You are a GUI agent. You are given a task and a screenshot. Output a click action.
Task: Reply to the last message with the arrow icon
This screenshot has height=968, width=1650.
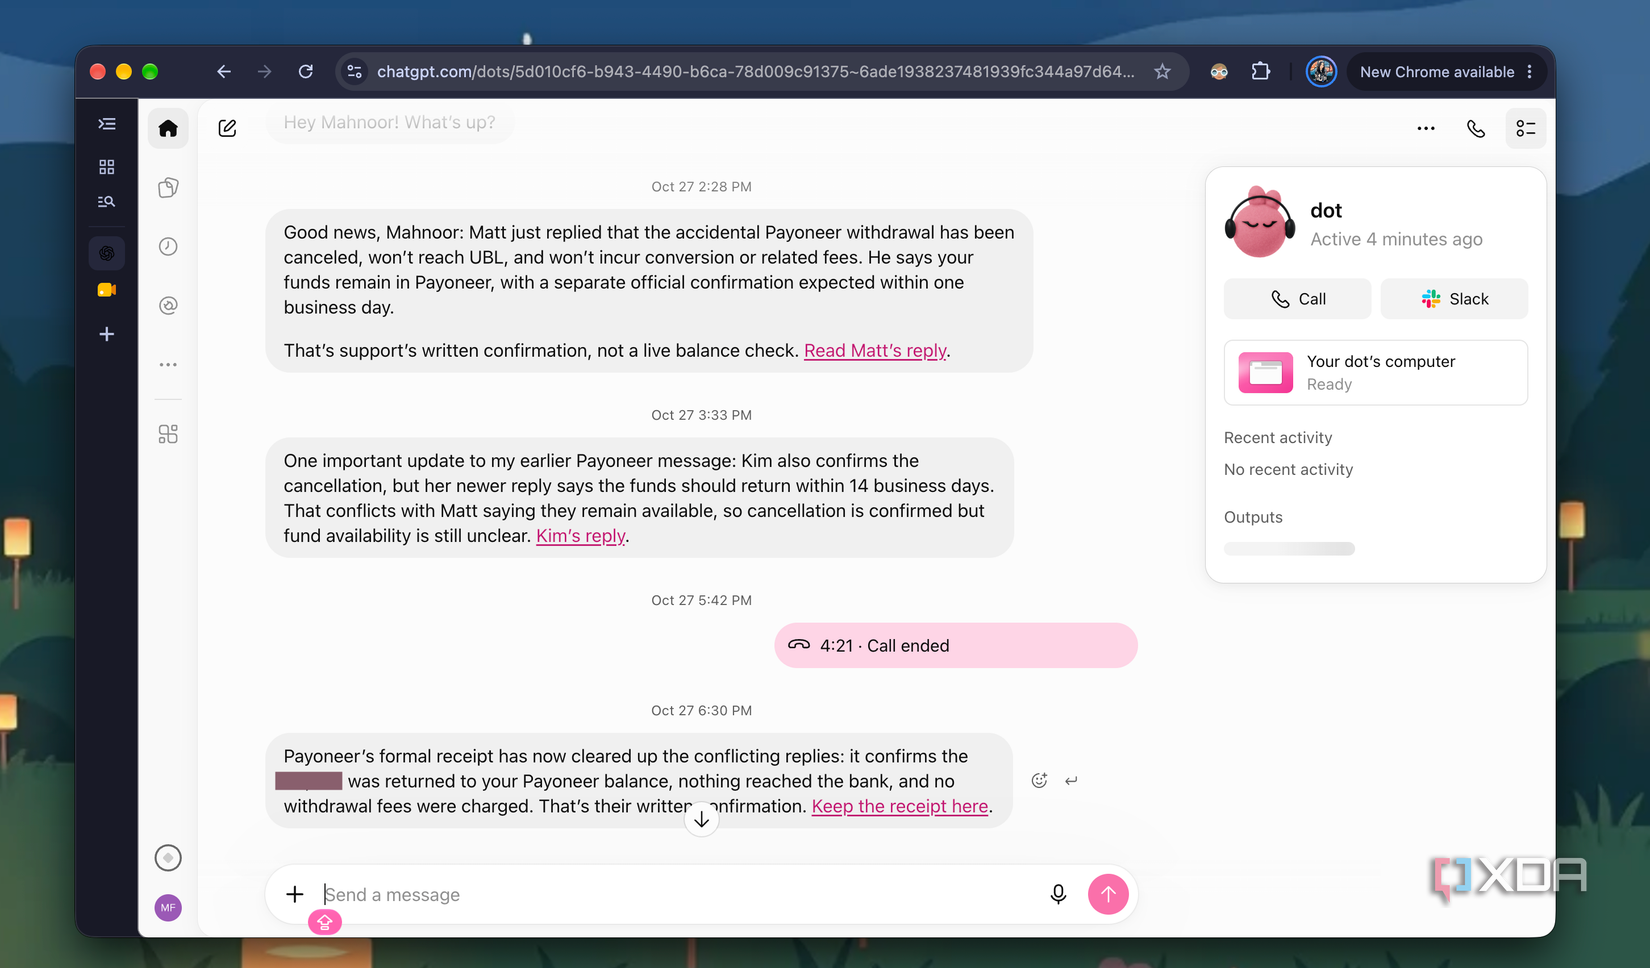click(x=1071, y=781)
